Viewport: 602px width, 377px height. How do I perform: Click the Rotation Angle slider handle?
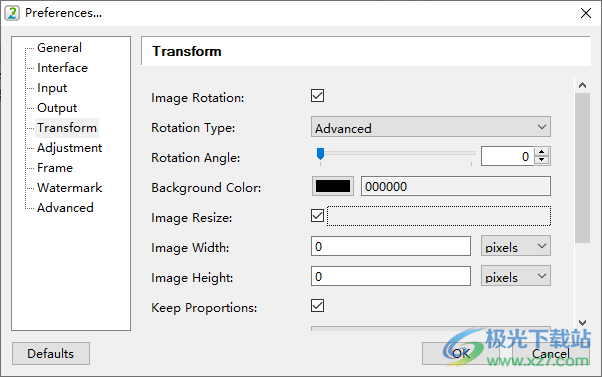[x=320, y=154]
